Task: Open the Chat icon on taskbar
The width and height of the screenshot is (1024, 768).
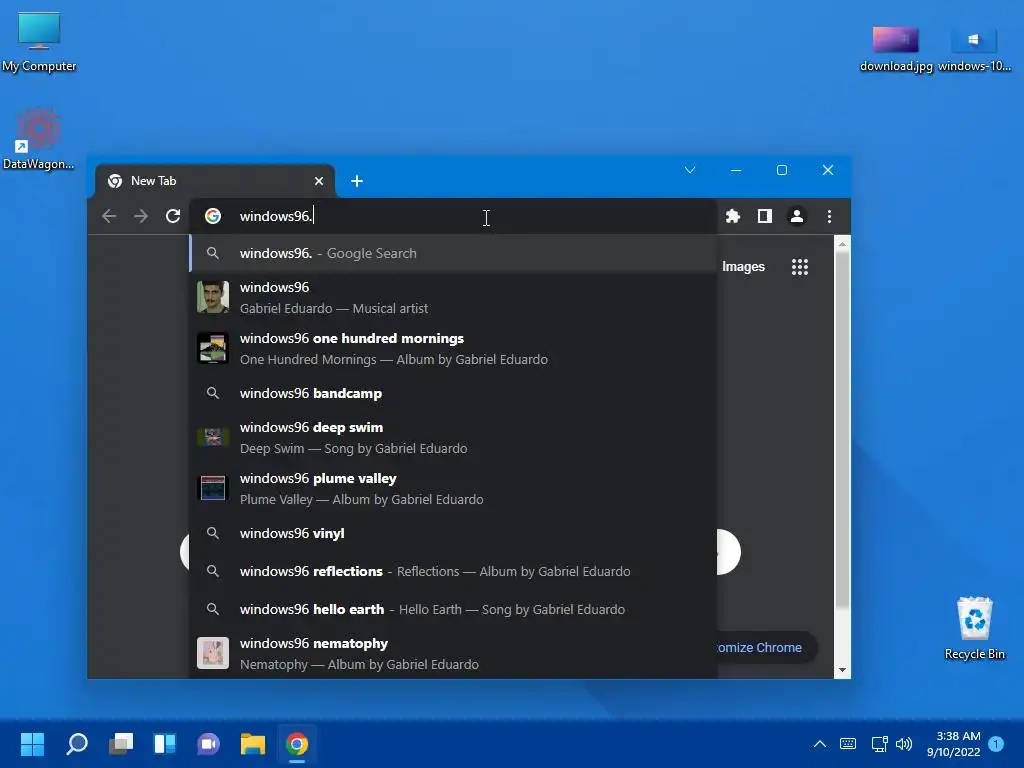Action: tap(208, 744)
